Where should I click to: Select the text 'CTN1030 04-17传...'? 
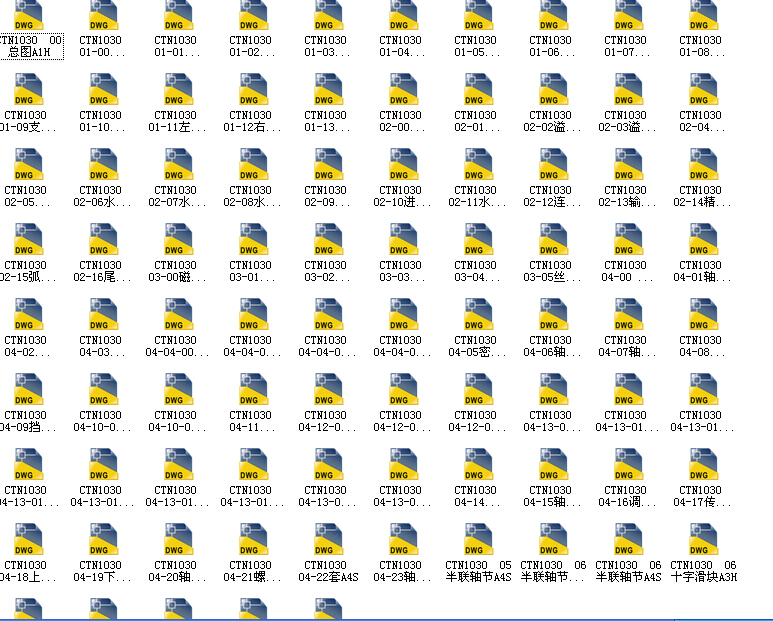pos(702,496)
